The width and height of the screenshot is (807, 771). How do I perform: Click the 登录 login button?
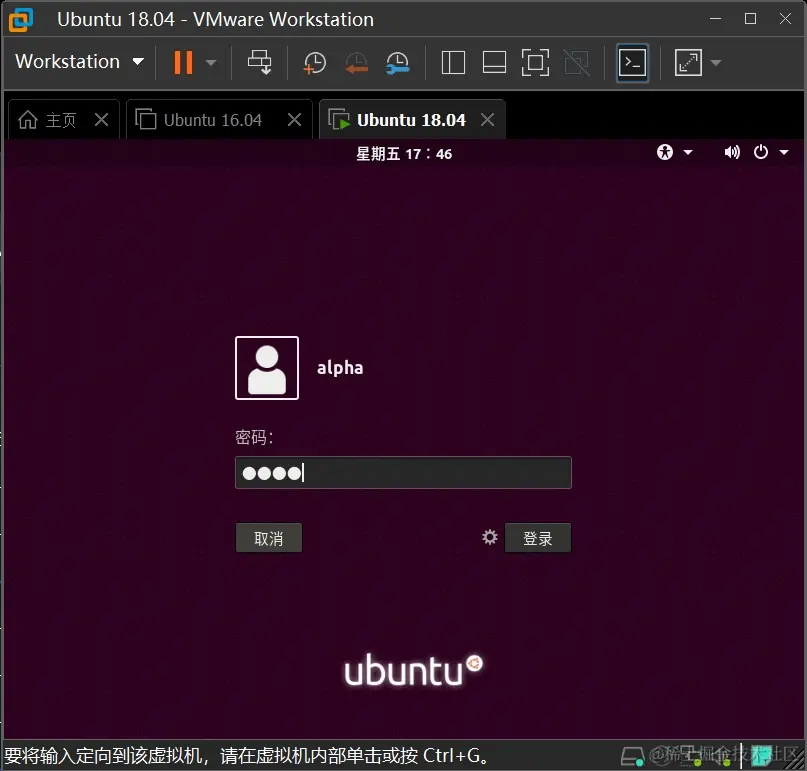(538, 538)
